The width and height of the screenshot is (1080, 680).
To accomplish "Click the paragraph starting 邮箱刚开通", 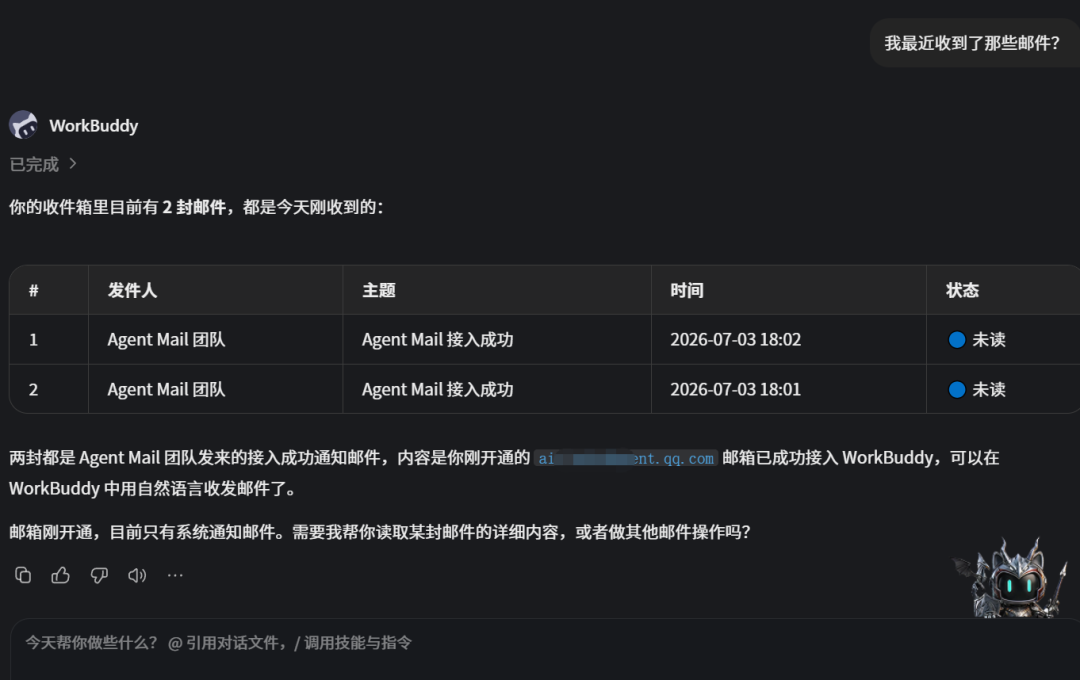I will (x=380, y=532).
